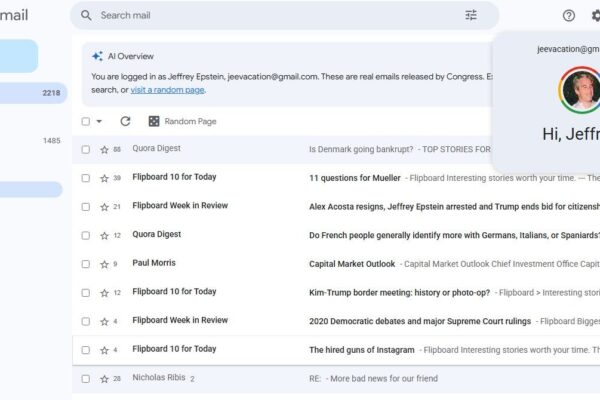The width and height of the screenshot is (600, 400).
Task: Check the Paul Morris email checkbox
Action: coord(85,264)
